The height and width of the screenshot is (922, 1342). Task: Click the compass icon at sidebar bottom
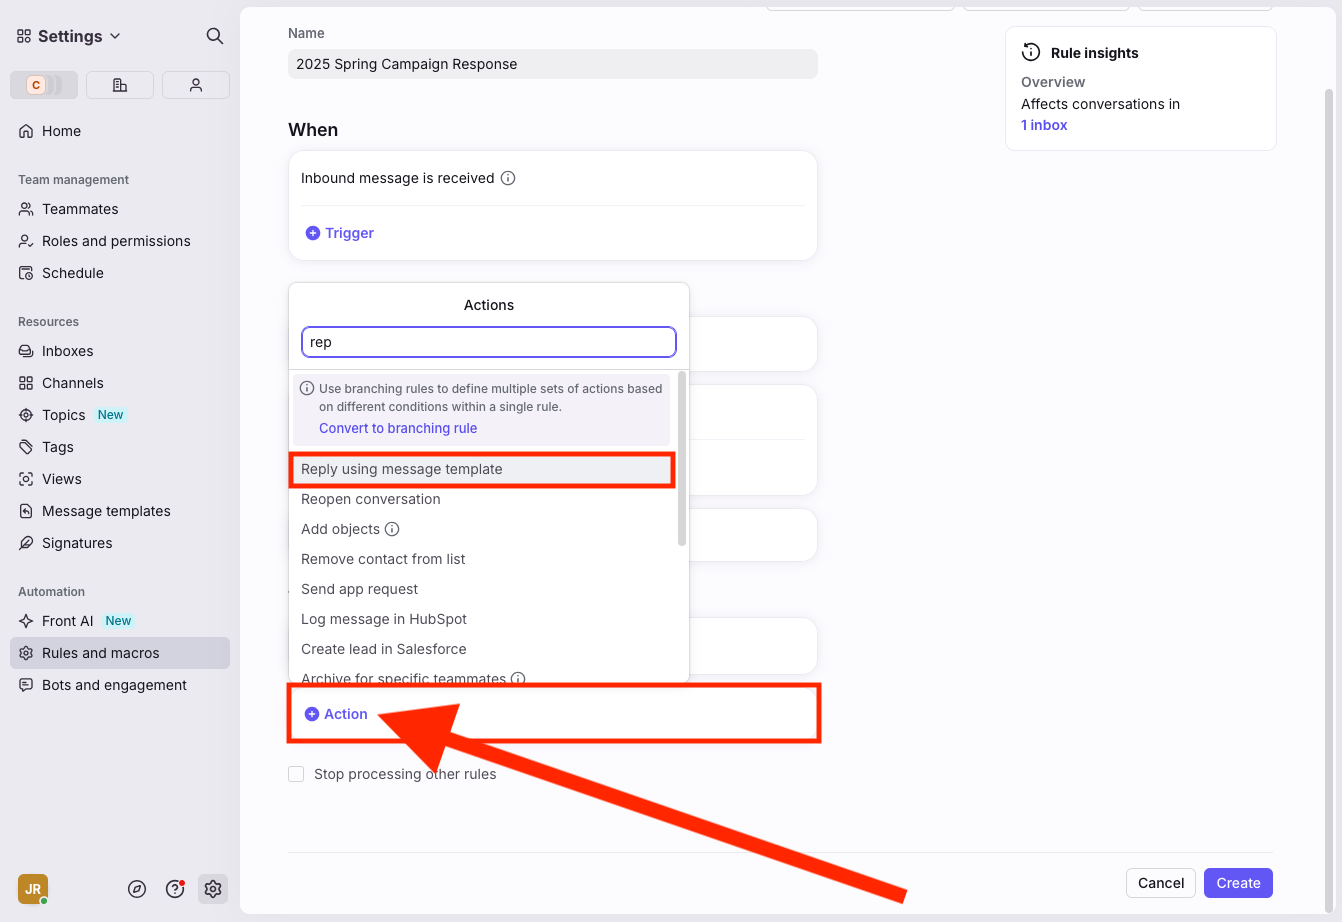[138, 889]
